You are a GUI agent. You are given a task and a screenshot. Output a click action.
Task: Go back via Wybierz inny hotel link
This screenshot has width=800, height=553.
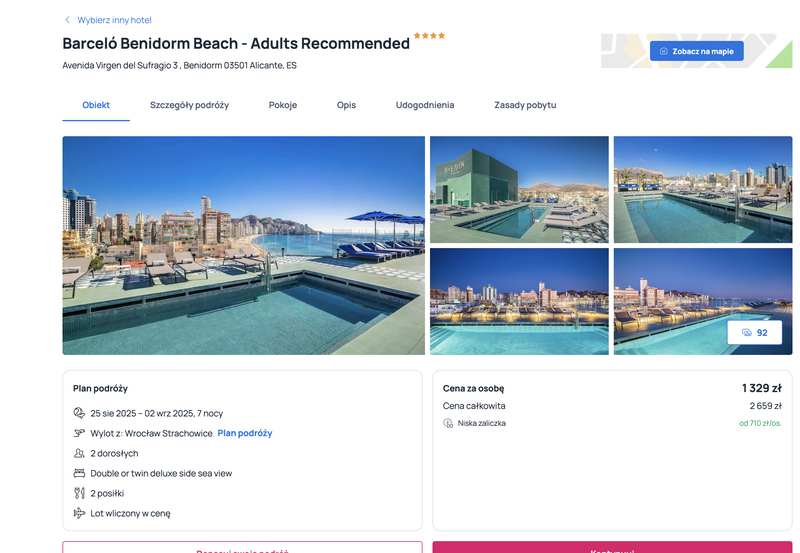click(114, 20)
